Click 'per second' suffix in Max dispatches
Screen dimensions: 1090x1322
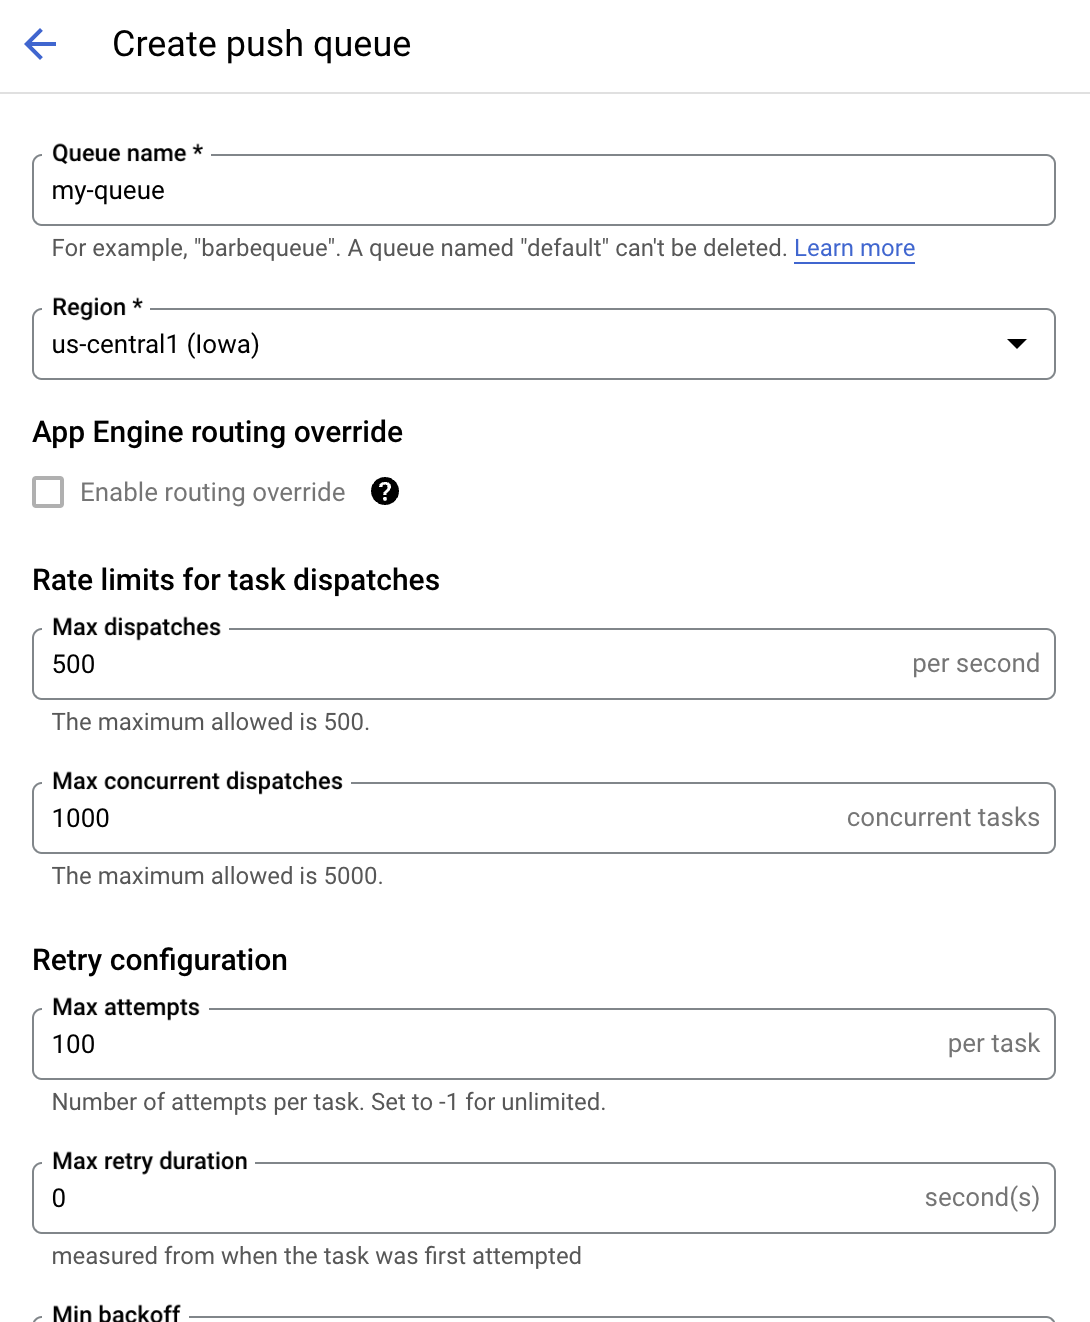pyautogui.click(x=976, y=664)
